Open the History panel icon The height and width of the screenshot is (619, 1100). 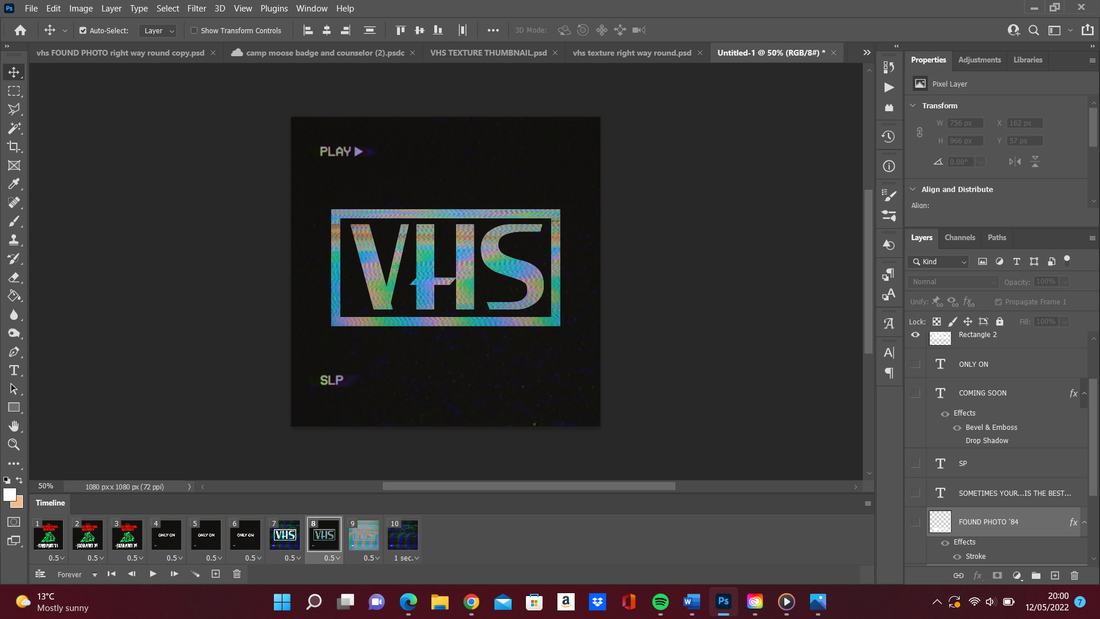click(889, 136)
